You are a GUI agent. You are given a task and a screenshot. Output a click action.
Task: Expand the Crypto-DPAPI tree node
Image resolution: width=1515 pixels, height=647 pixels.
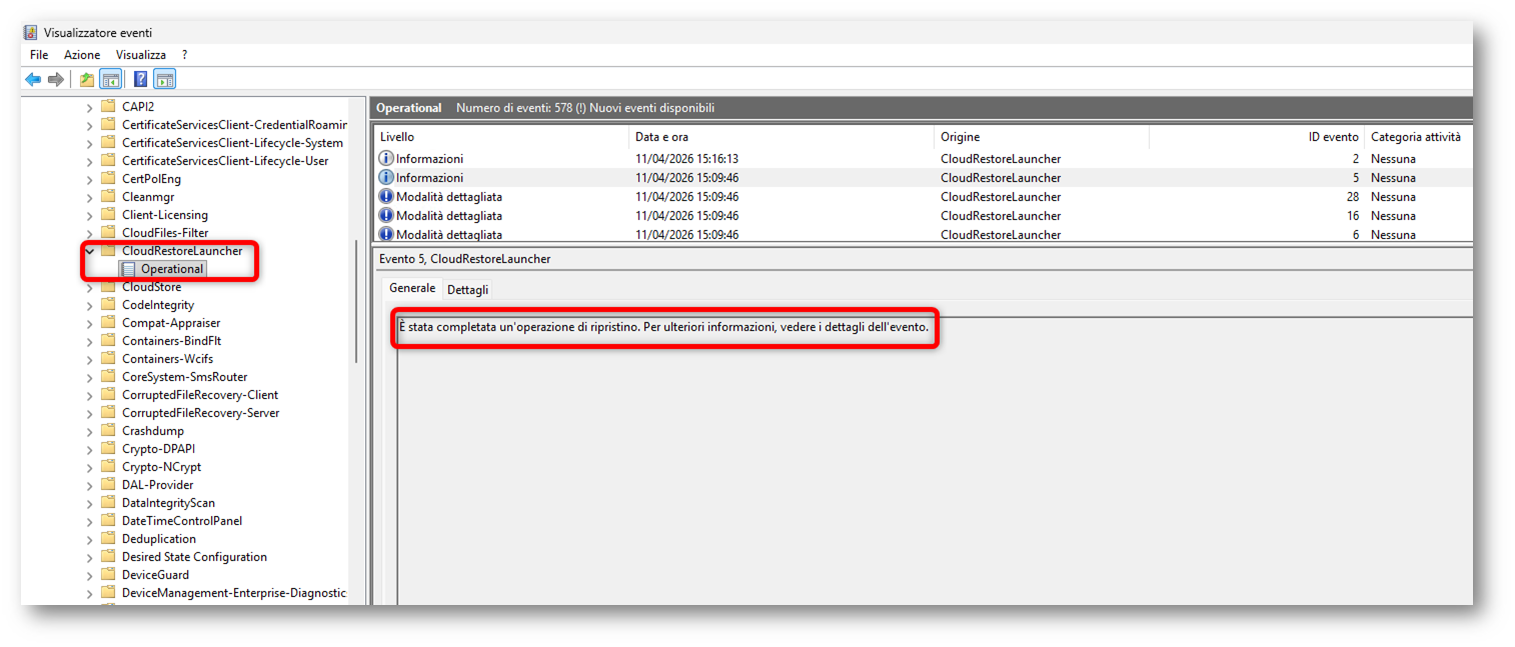pos(90,449)
